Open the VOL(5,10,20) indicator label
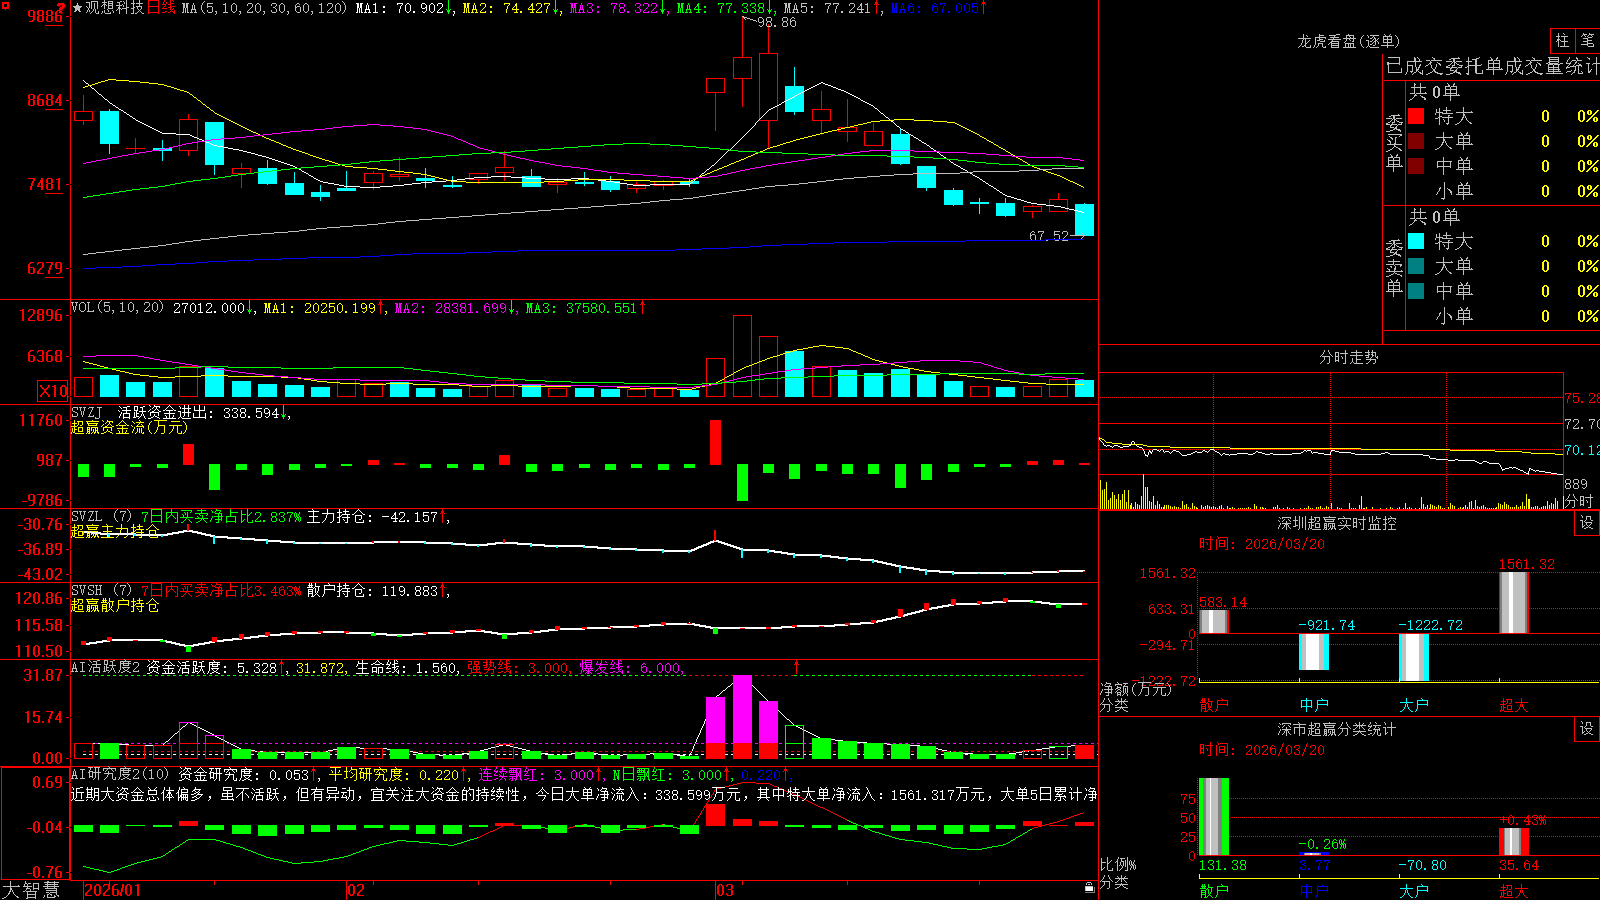Screen dimensions: 1600x900 [117, 308]
